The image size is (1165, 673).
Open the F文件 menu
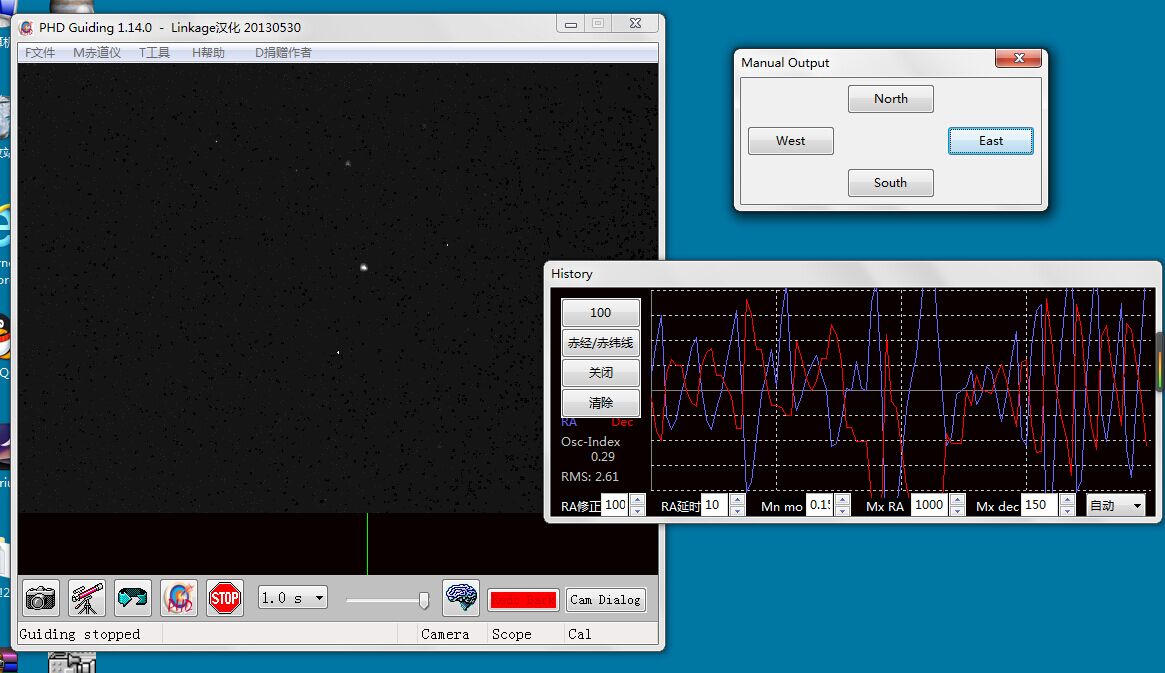point(40,53)
